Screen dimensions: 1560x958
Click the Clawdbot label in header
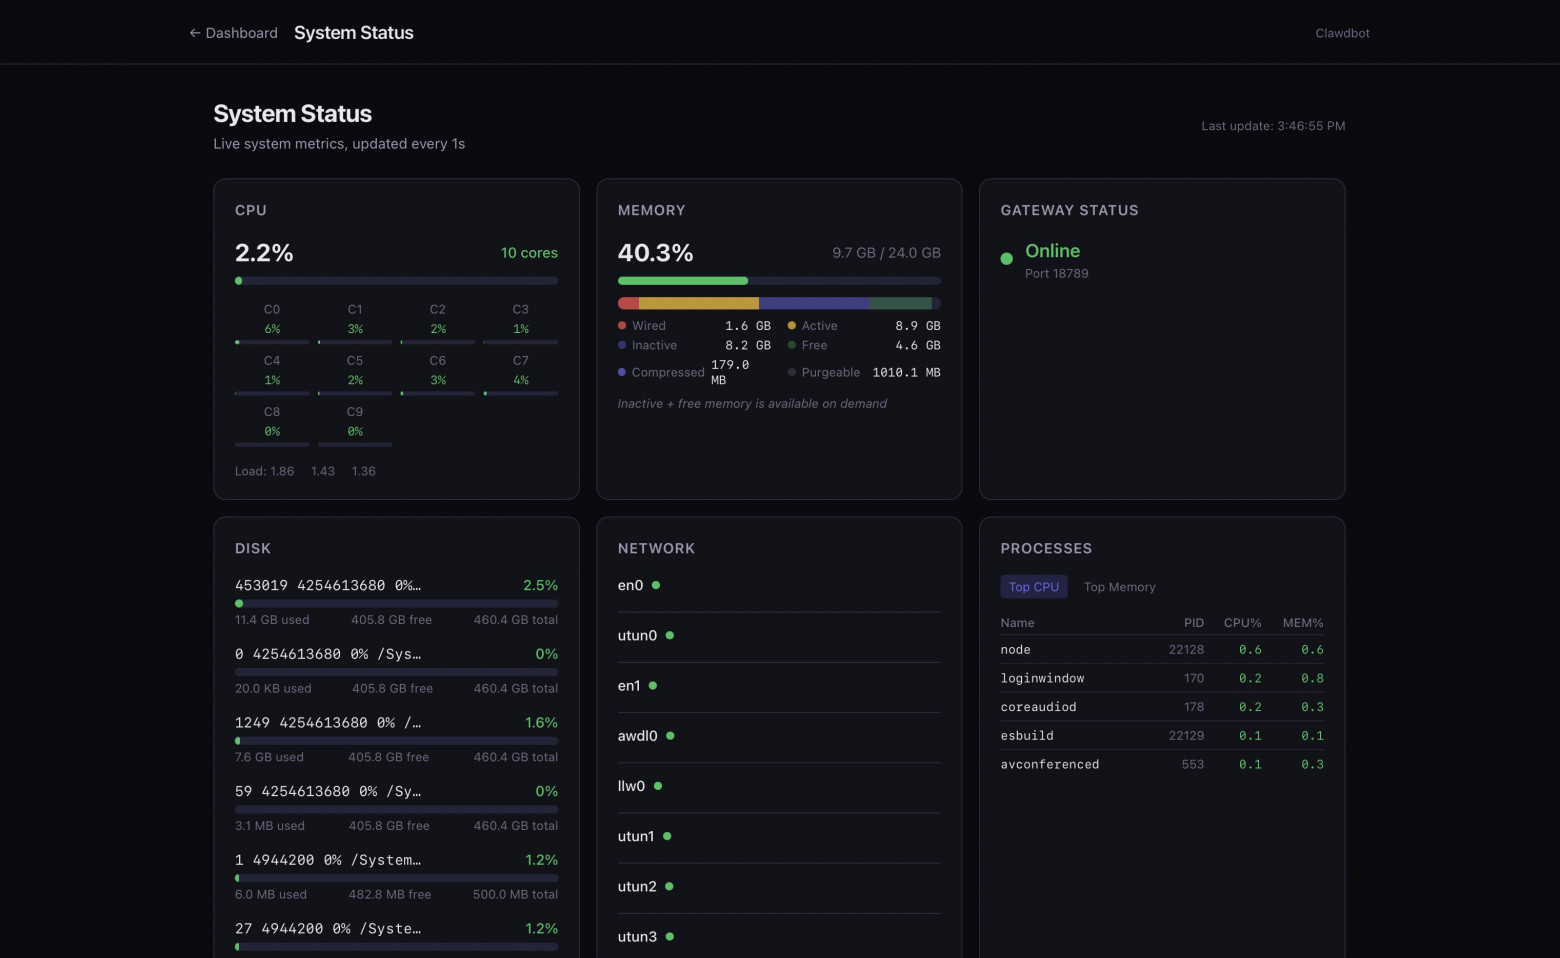click(1342, 33)
